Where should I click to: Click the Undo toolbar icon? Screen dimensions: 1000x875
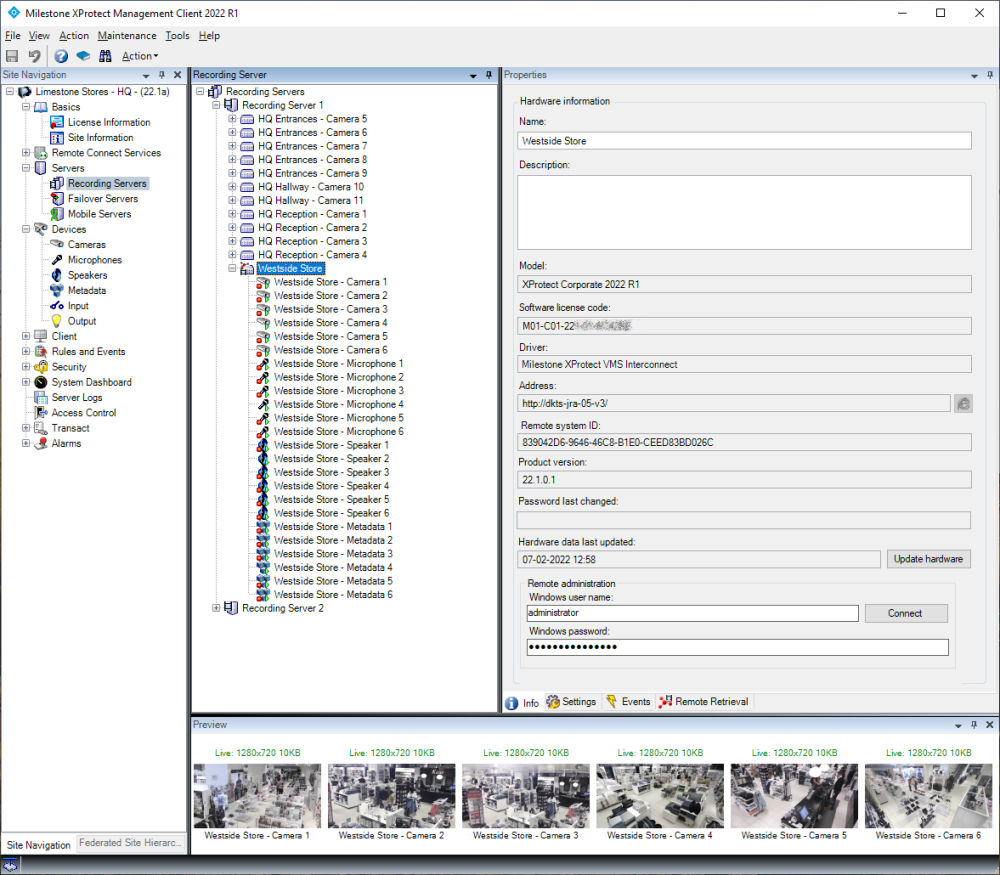click(x=35, y=56)
